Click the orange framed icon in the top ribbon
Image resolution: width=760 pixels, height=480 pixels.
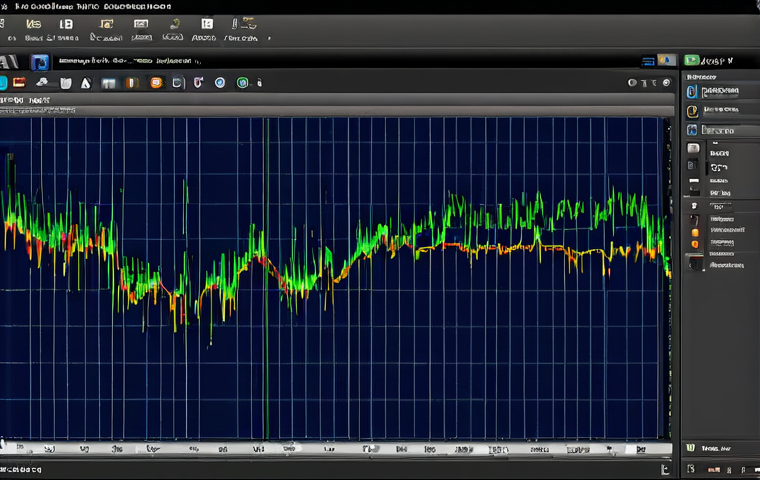106,24
